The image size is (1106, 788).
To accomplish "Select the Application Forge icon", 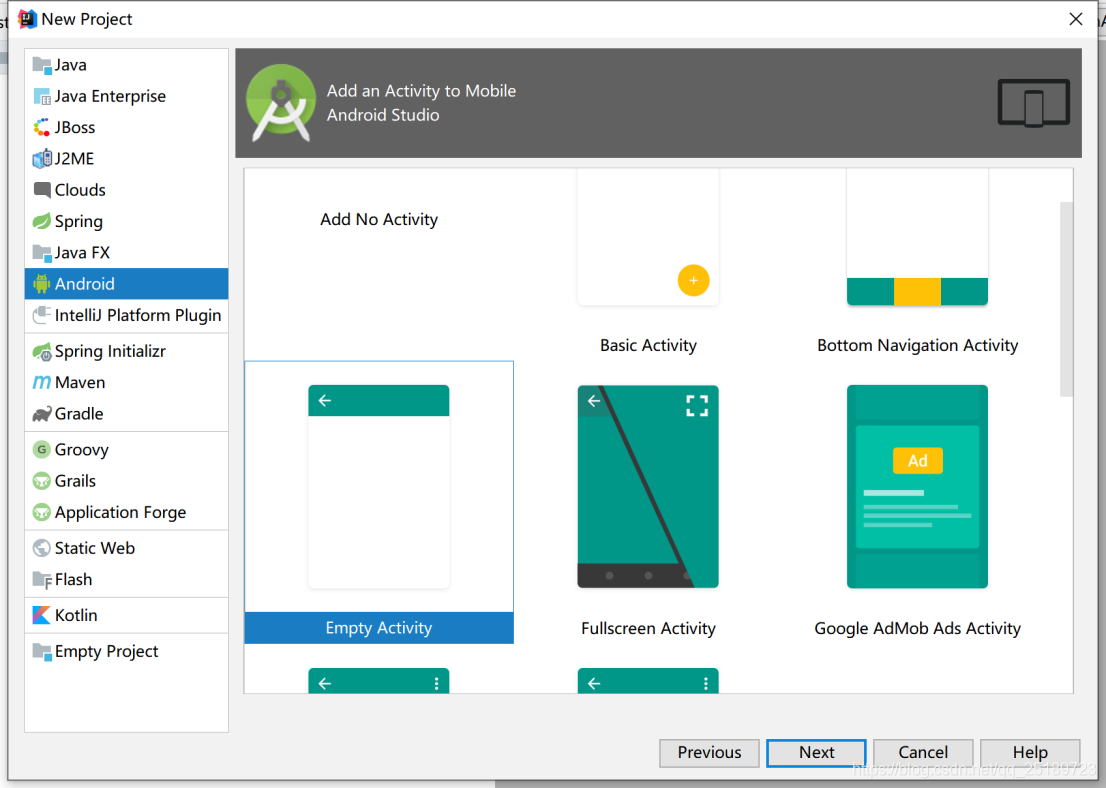I will [x=42, y=512].
